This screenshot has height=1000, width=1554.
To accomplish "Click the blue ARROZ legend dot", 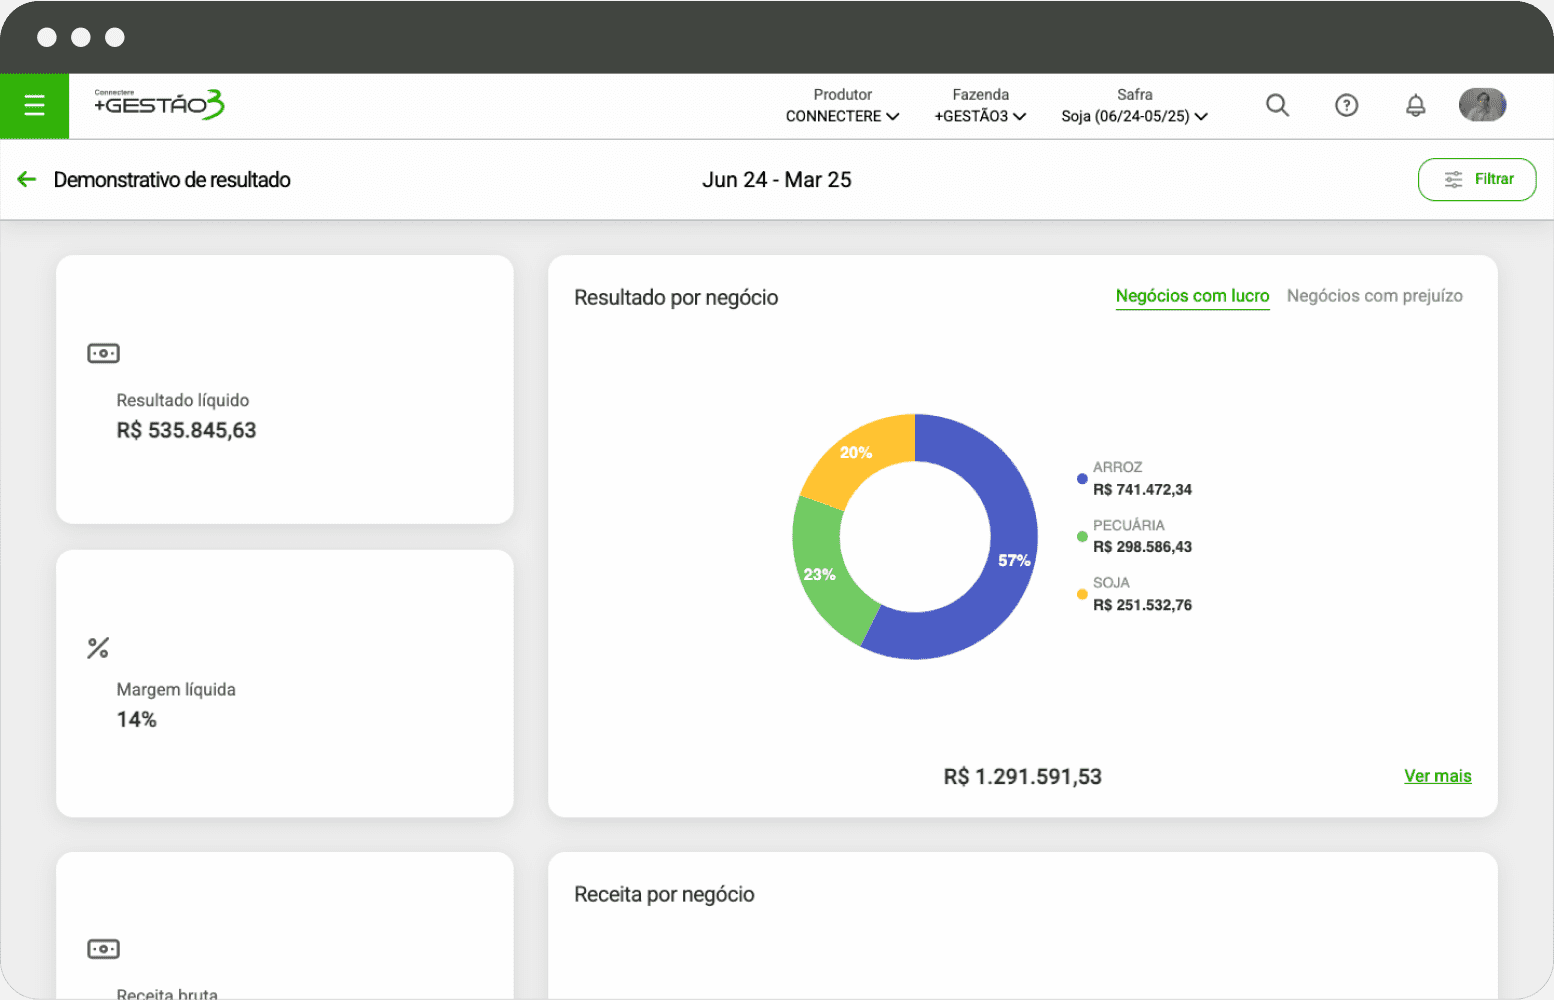I will point(1082,479).
